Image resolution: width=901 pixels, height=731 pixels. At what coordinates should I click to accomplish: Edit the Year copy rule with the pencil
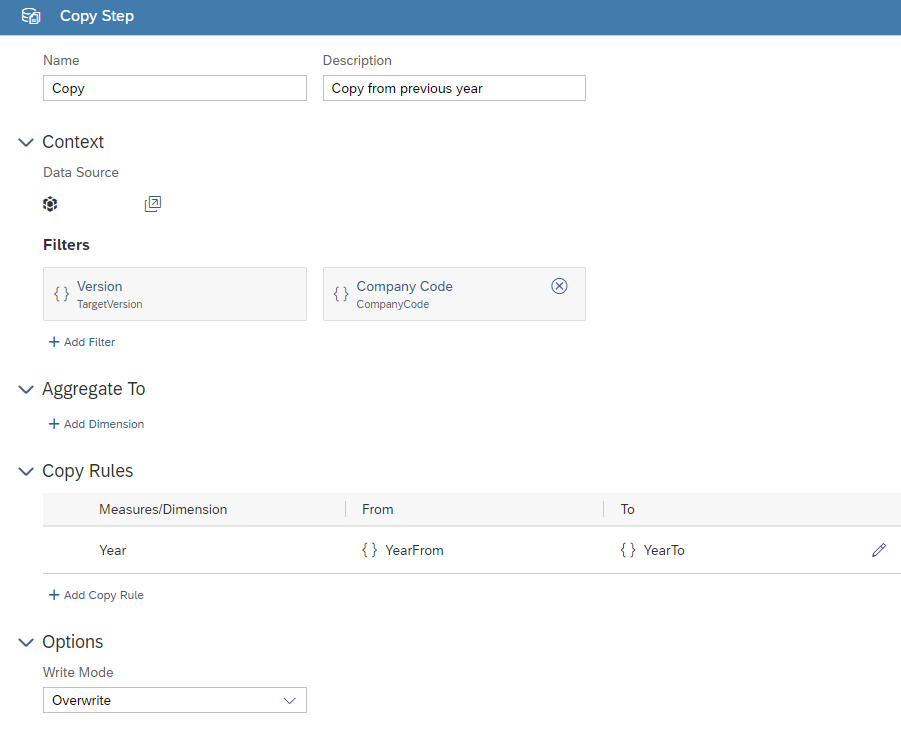(x=878, y=549)
